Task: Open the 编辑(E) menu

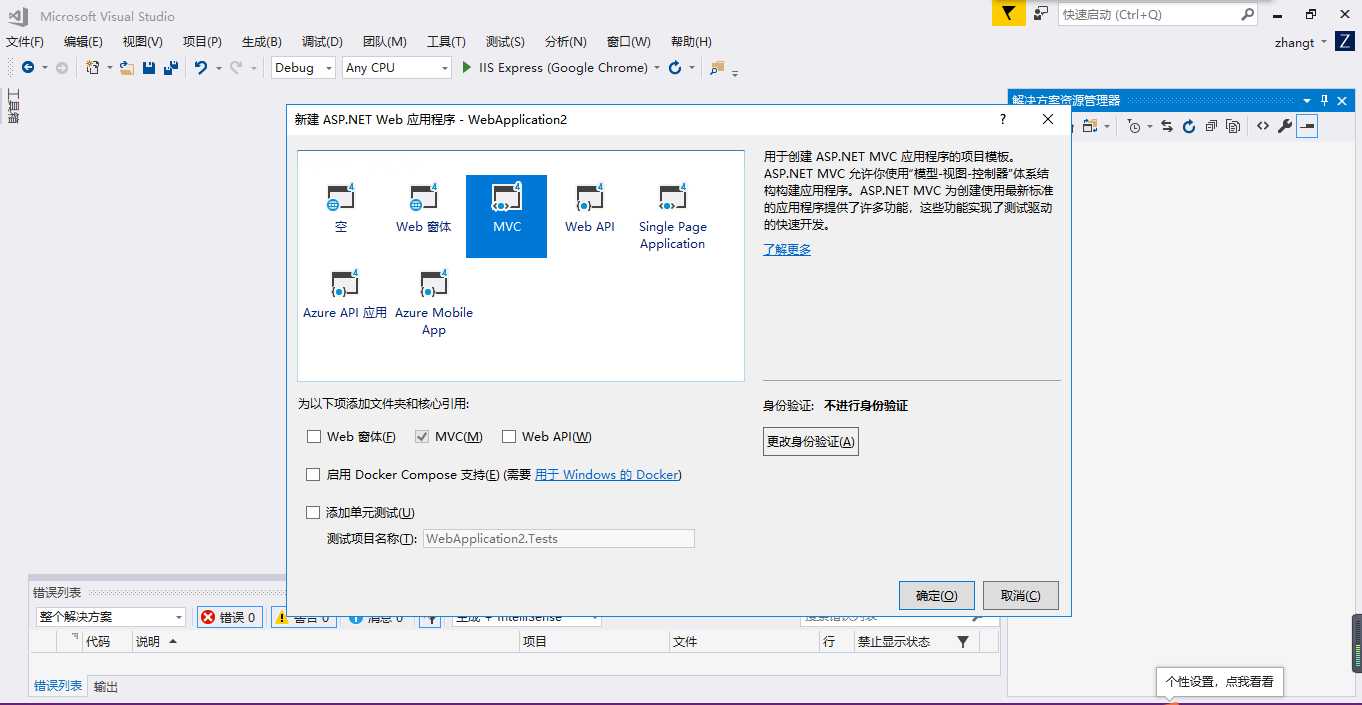Action: coord(83,41)
